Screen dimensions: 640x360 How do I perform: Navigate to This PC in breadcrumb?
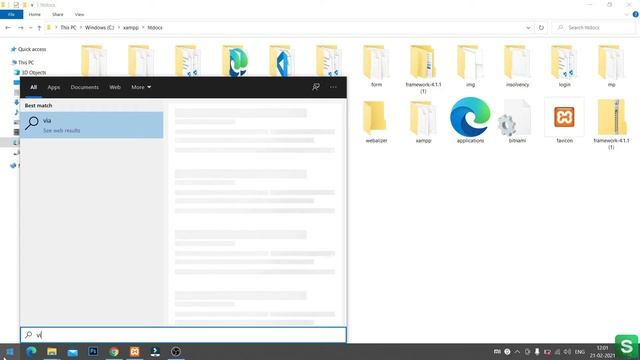point(68,28)
